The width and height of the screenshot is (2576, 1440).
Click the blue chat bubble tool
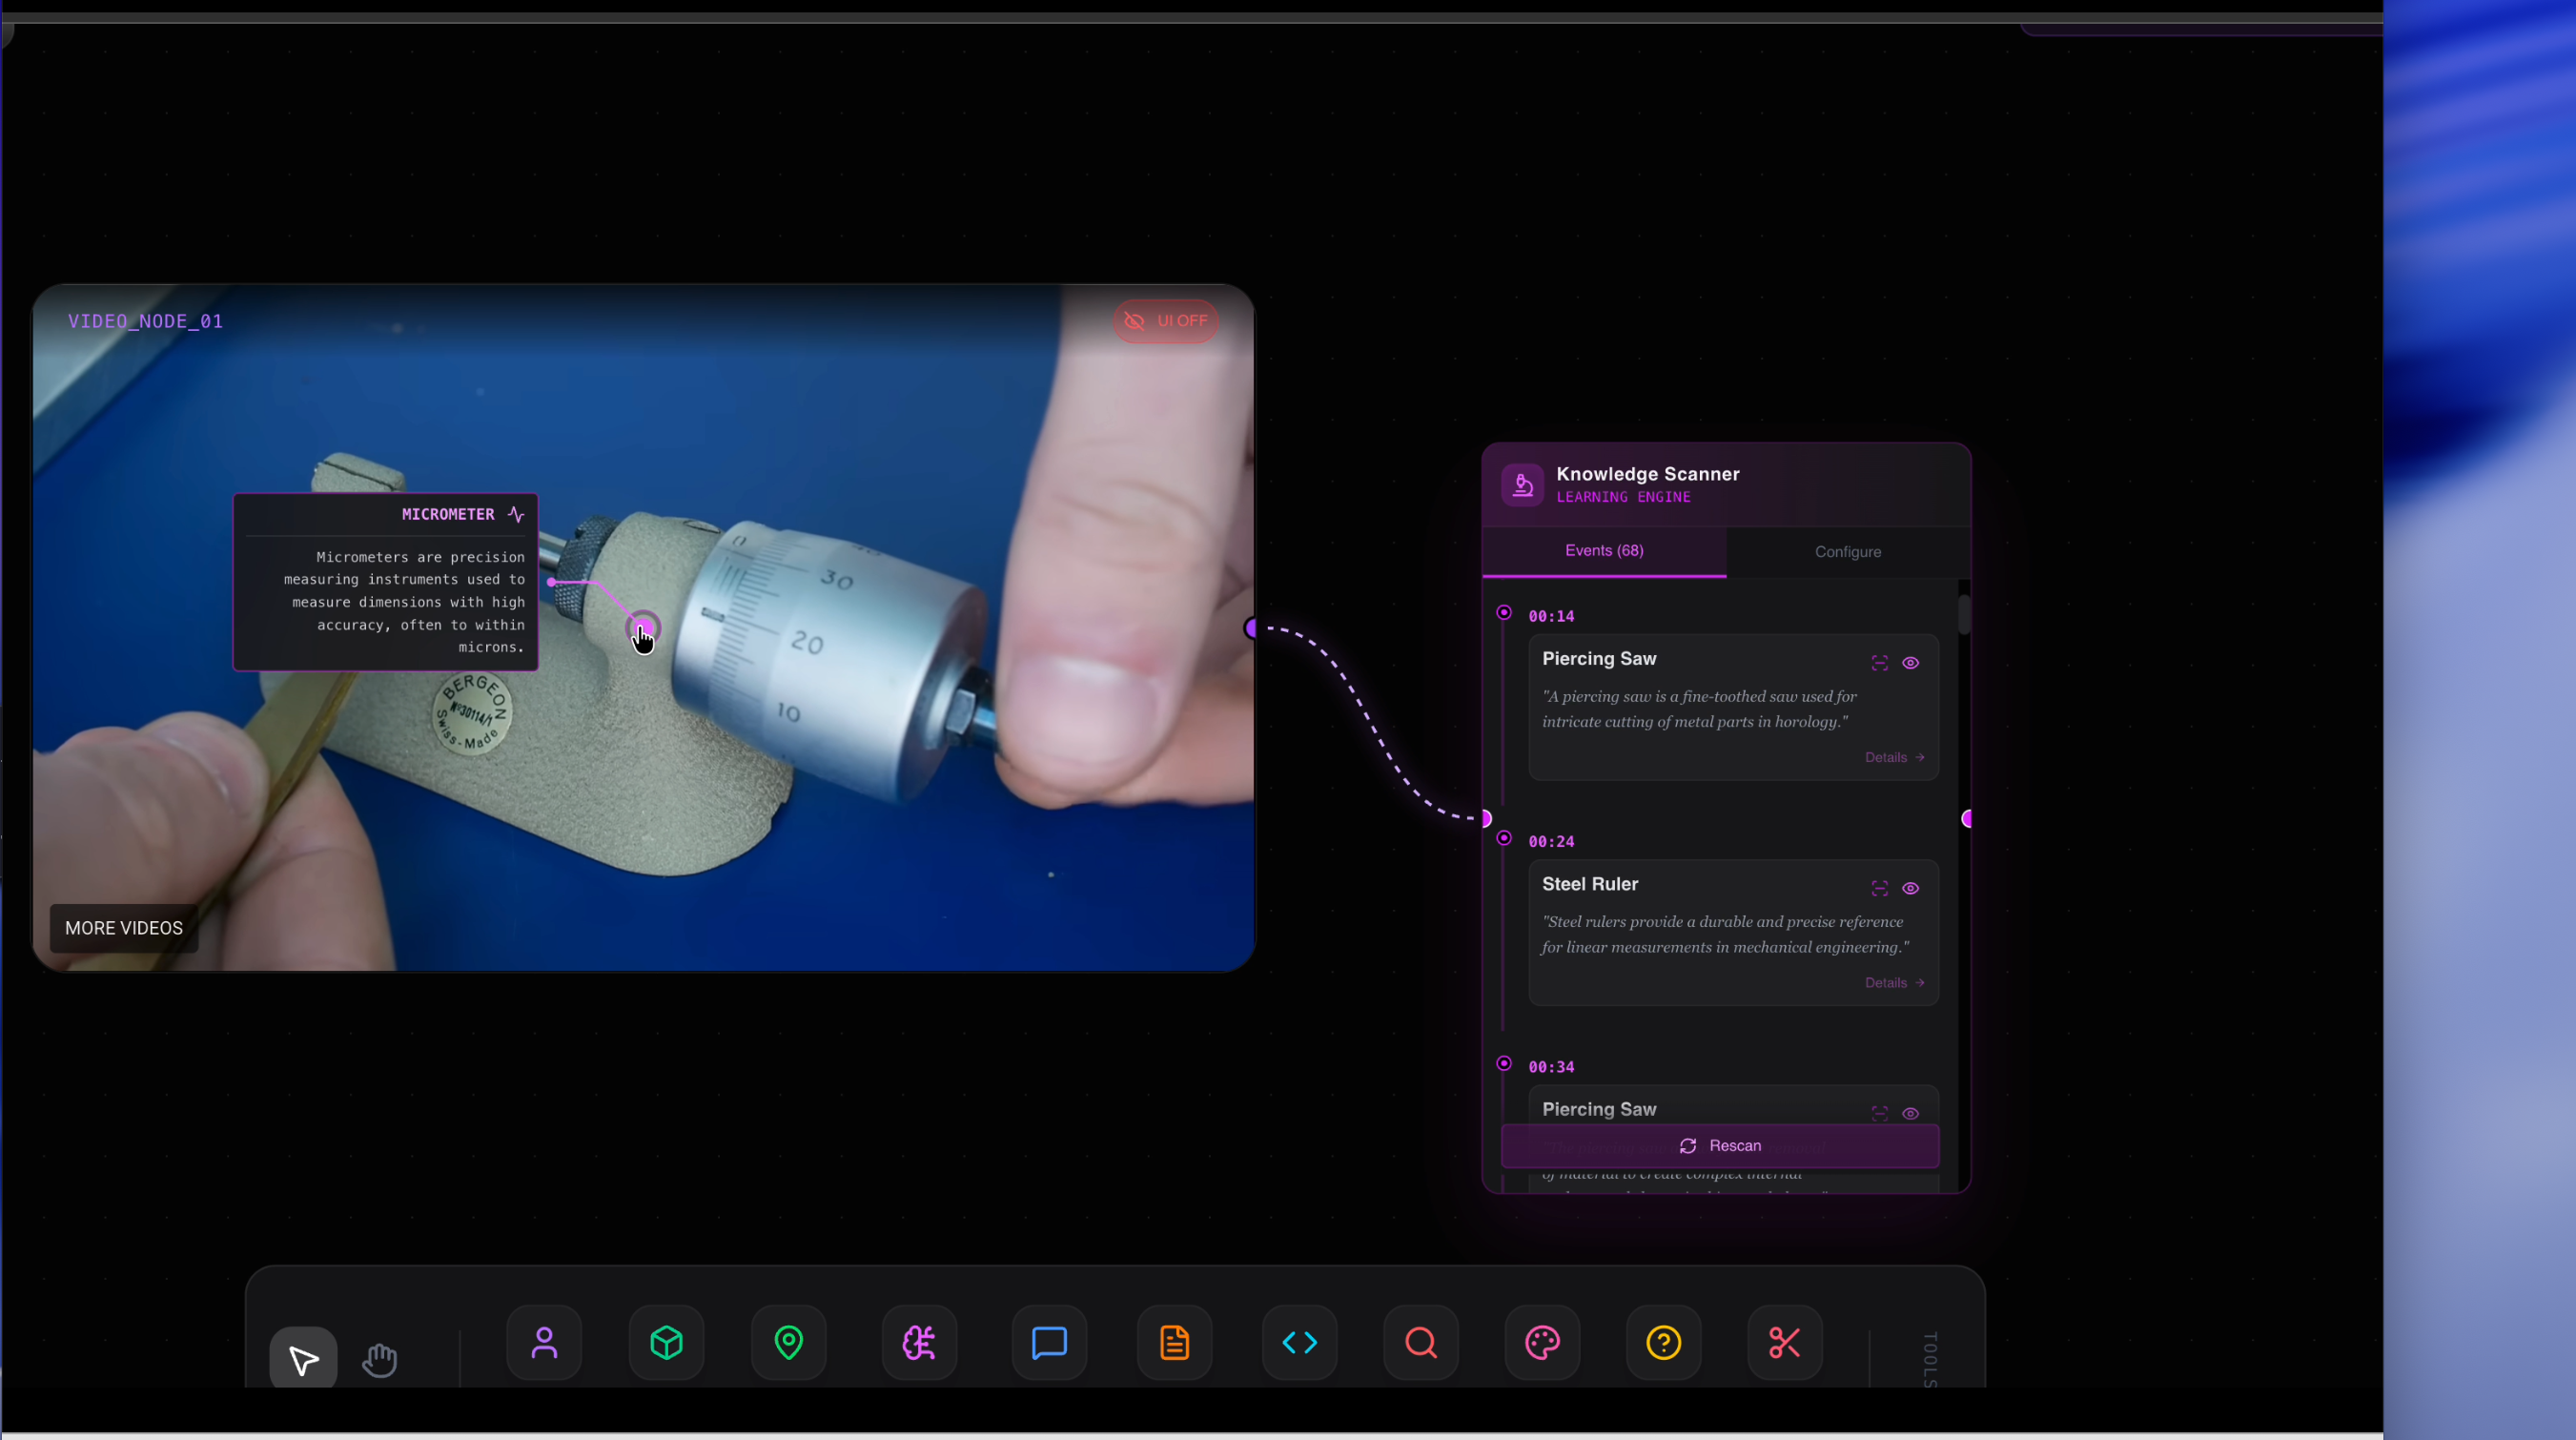(x=1049, y=1342)
